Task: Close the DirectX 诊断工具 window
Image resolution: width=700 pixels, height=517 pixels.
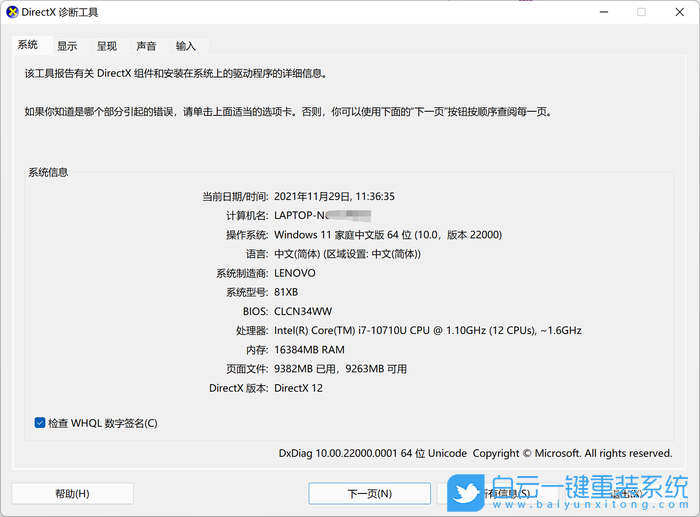Action: point(679,12)
